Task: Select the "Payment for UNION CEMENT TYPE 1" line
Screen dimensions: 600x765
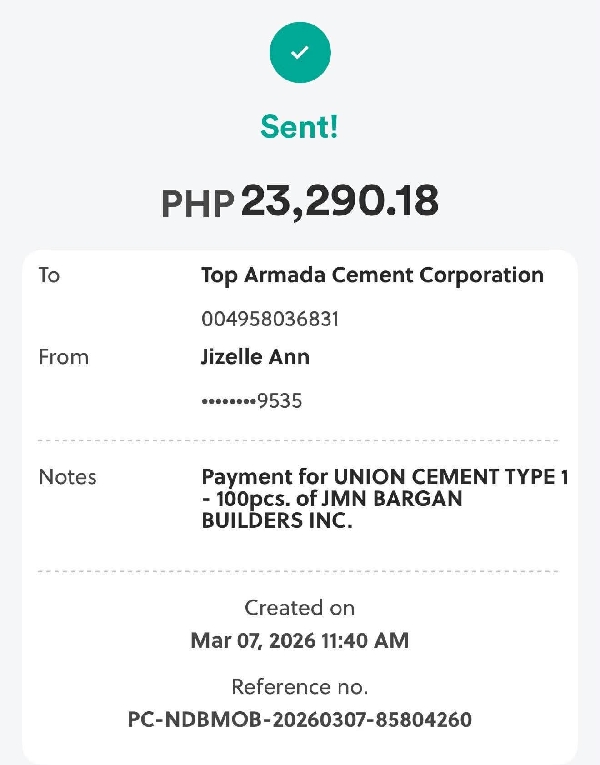Action: tap(385, 477)
